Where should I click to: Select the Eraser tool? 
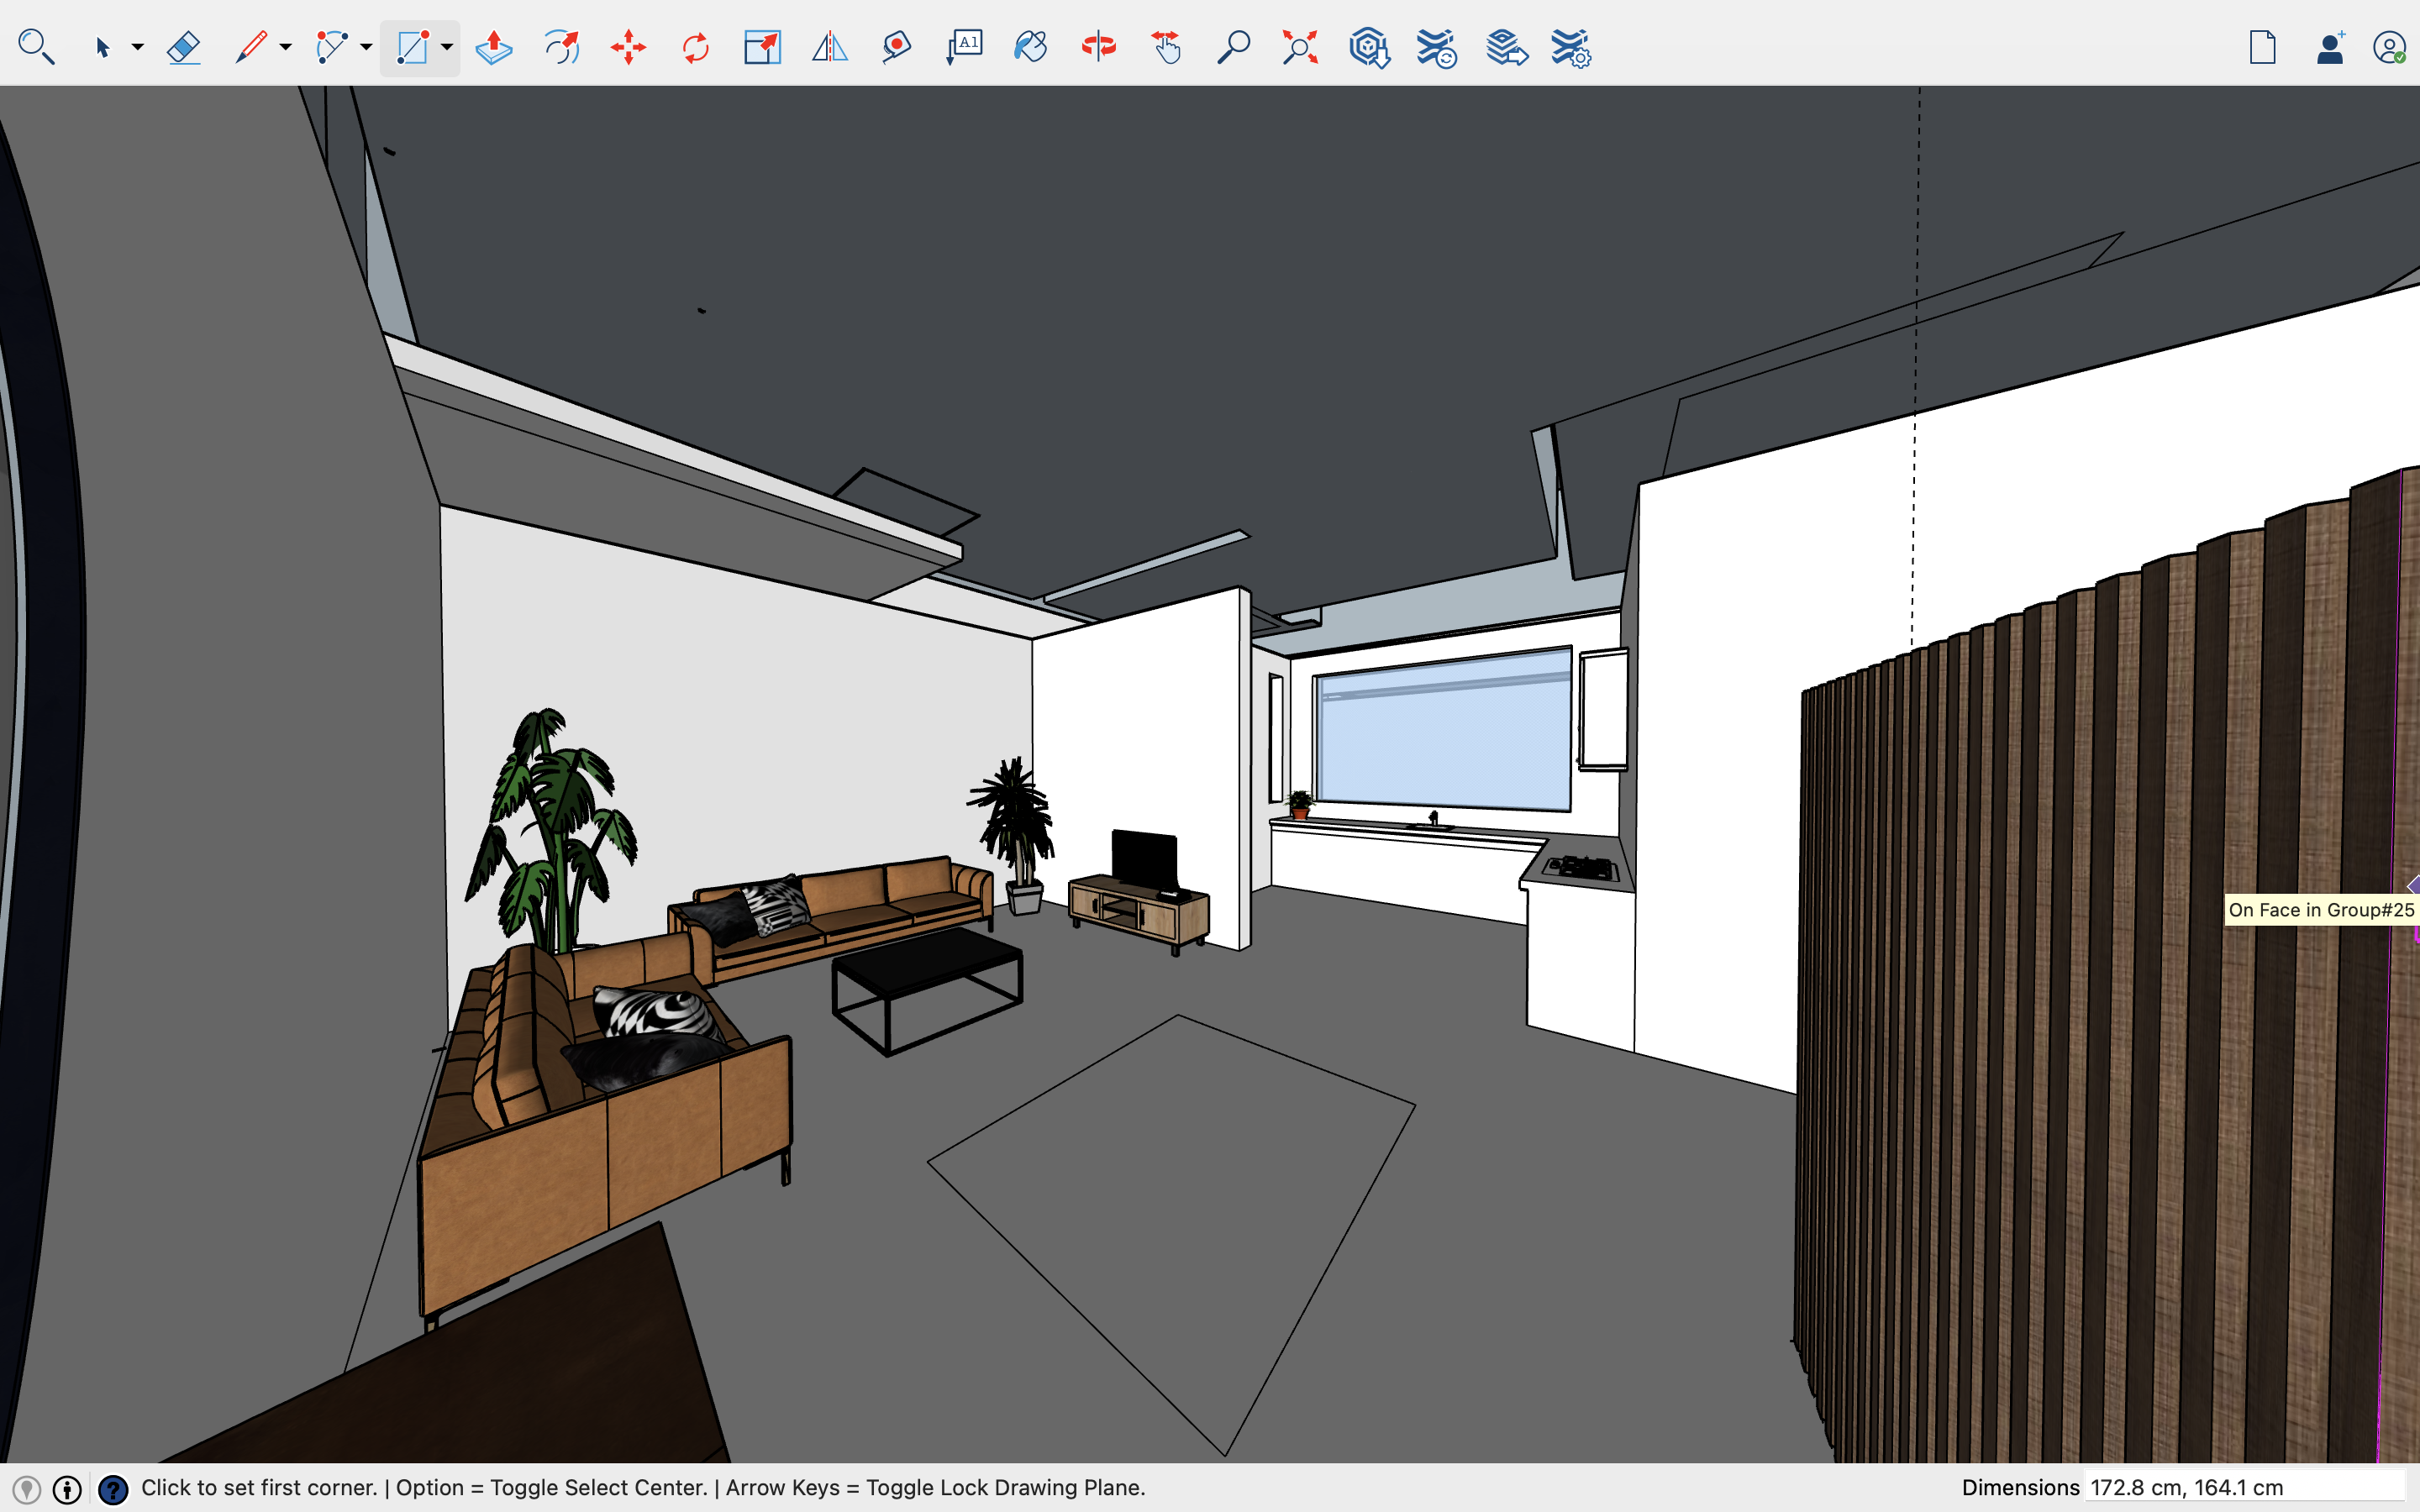point(183,47)
